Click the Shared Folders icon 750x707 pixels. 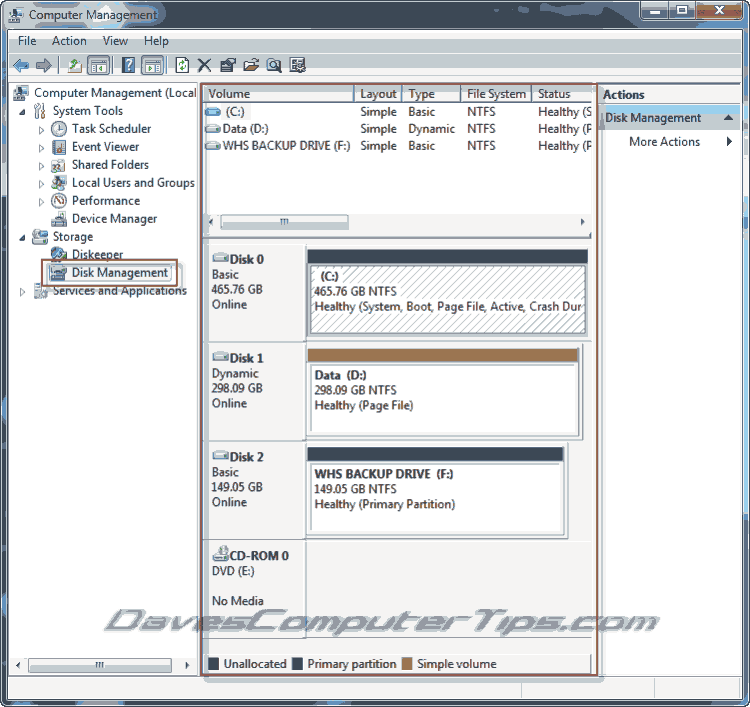pos(58,165)
